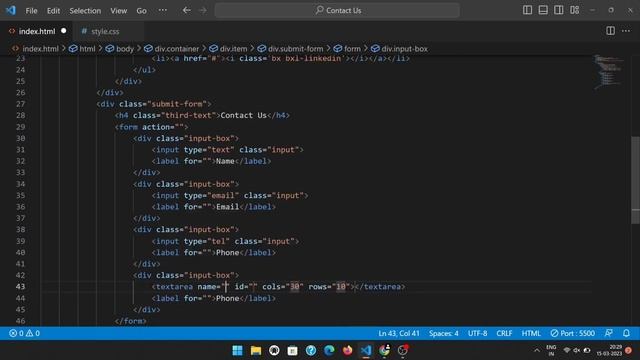Click the feedback icon in status bar
Viewport: 640px width, 360px height.
click(x=609, y=333)
